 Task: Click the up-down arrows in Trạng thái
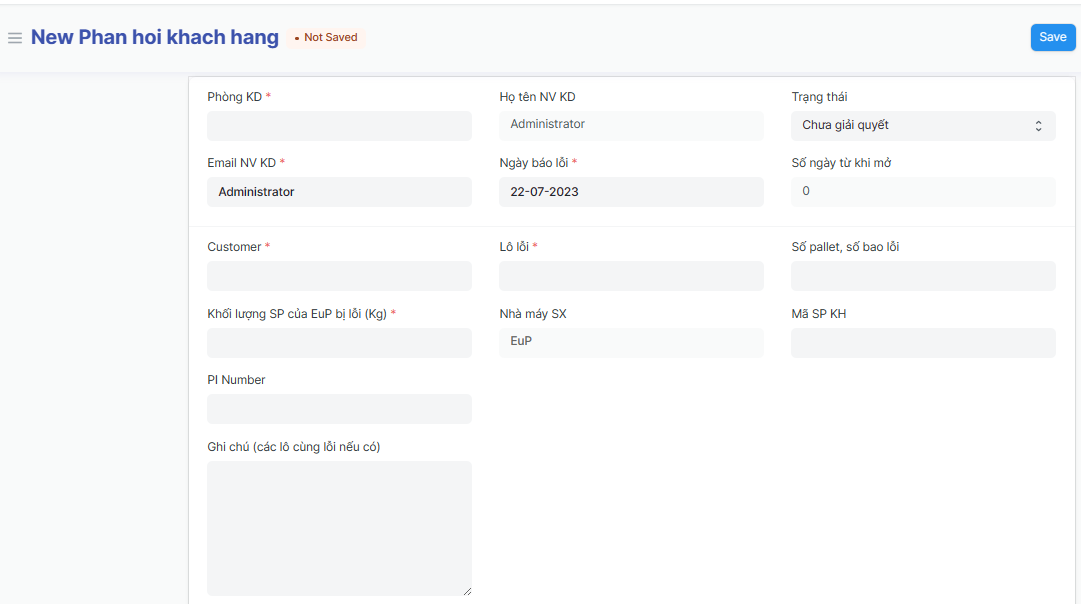pos(1038,126)
